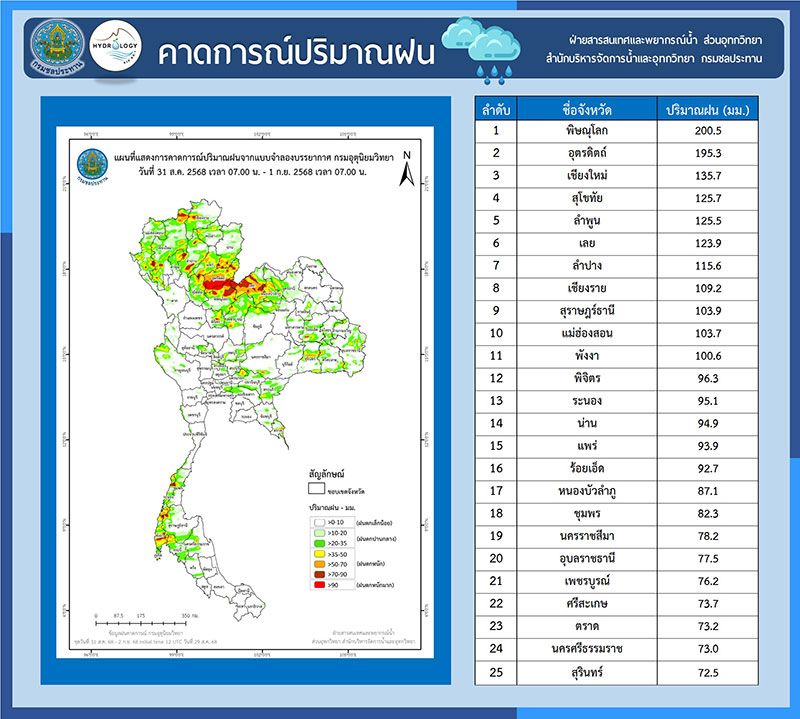Click province name 'อุบลราชธานี' in the table
The image size is (800, 719).
pos(587,558)
